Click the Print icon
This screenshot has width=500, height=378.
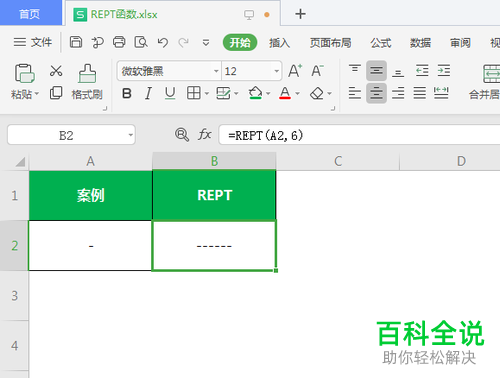pos(119,42)
